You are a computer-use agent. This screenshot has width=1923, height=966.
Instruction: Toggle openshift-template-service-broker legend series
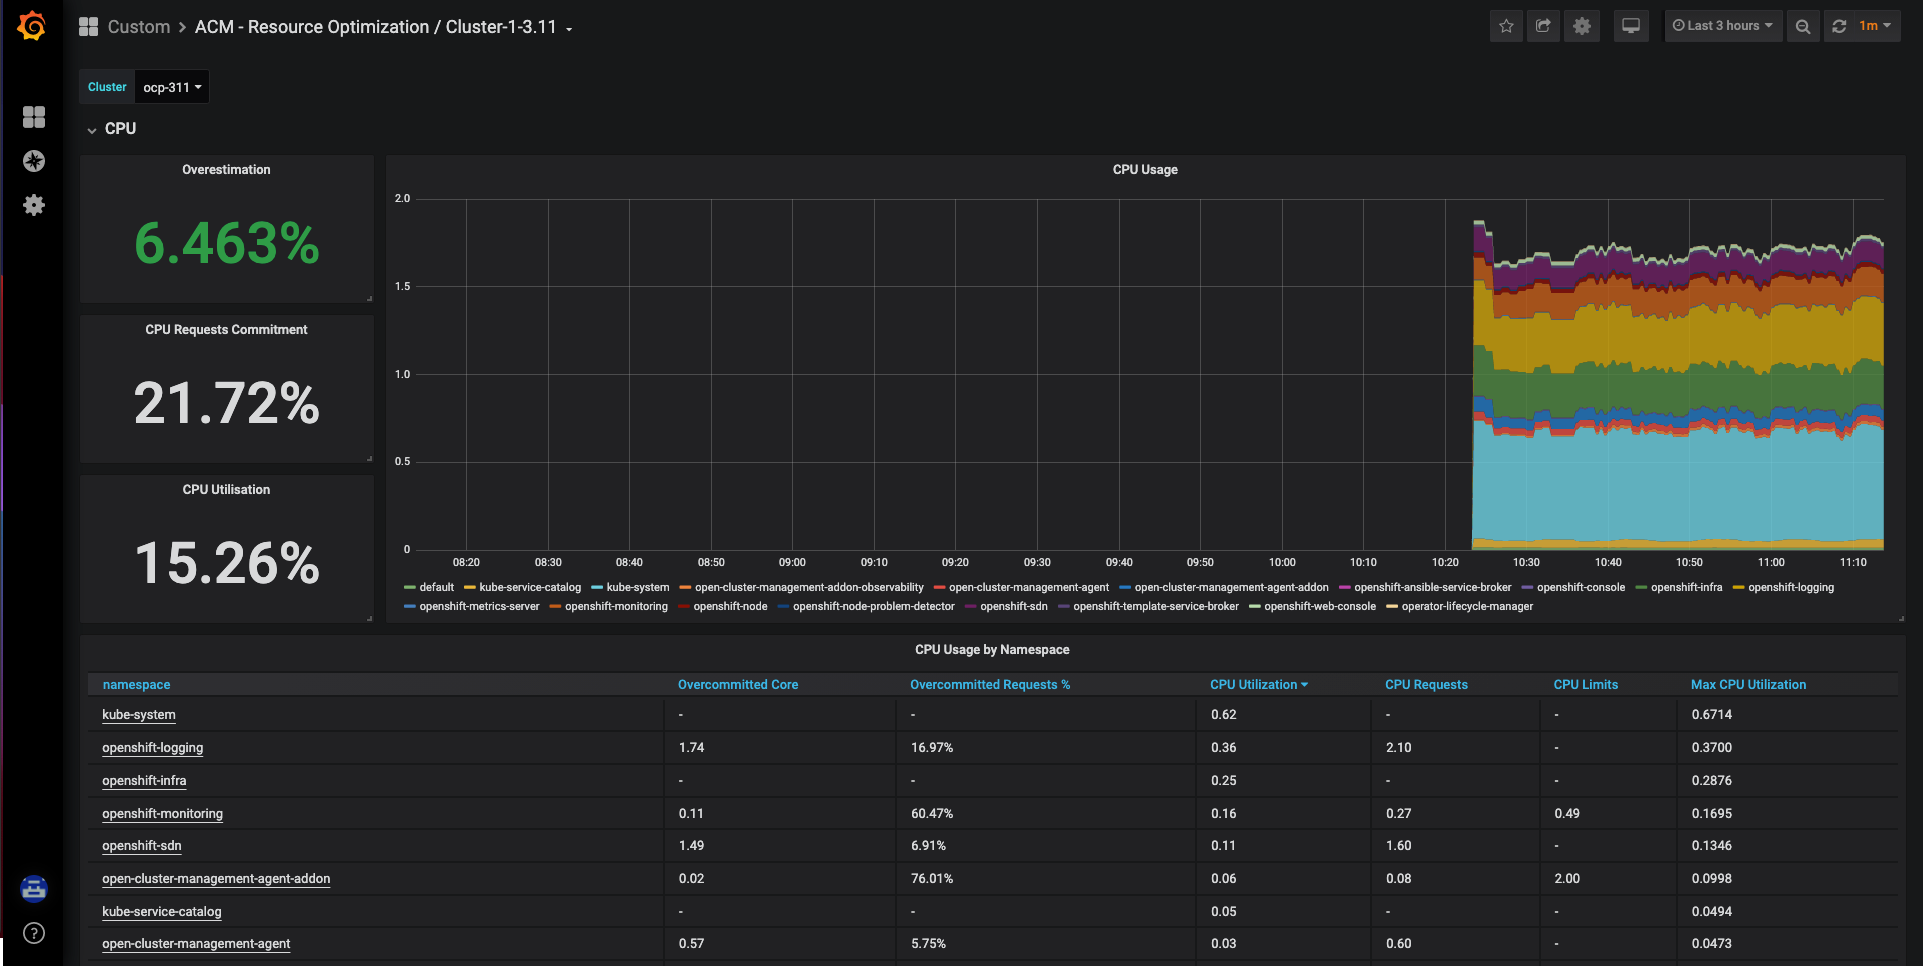pos(1156,607)
